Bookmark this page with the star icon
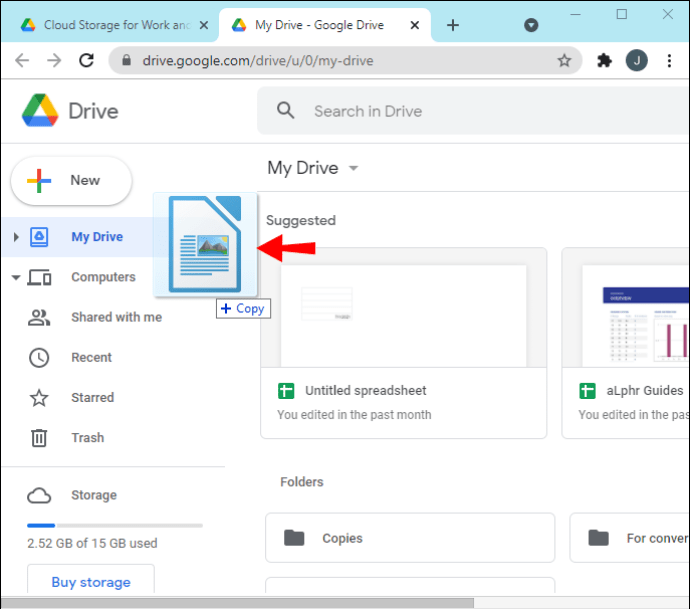The image size is (690, 609). 564,60
